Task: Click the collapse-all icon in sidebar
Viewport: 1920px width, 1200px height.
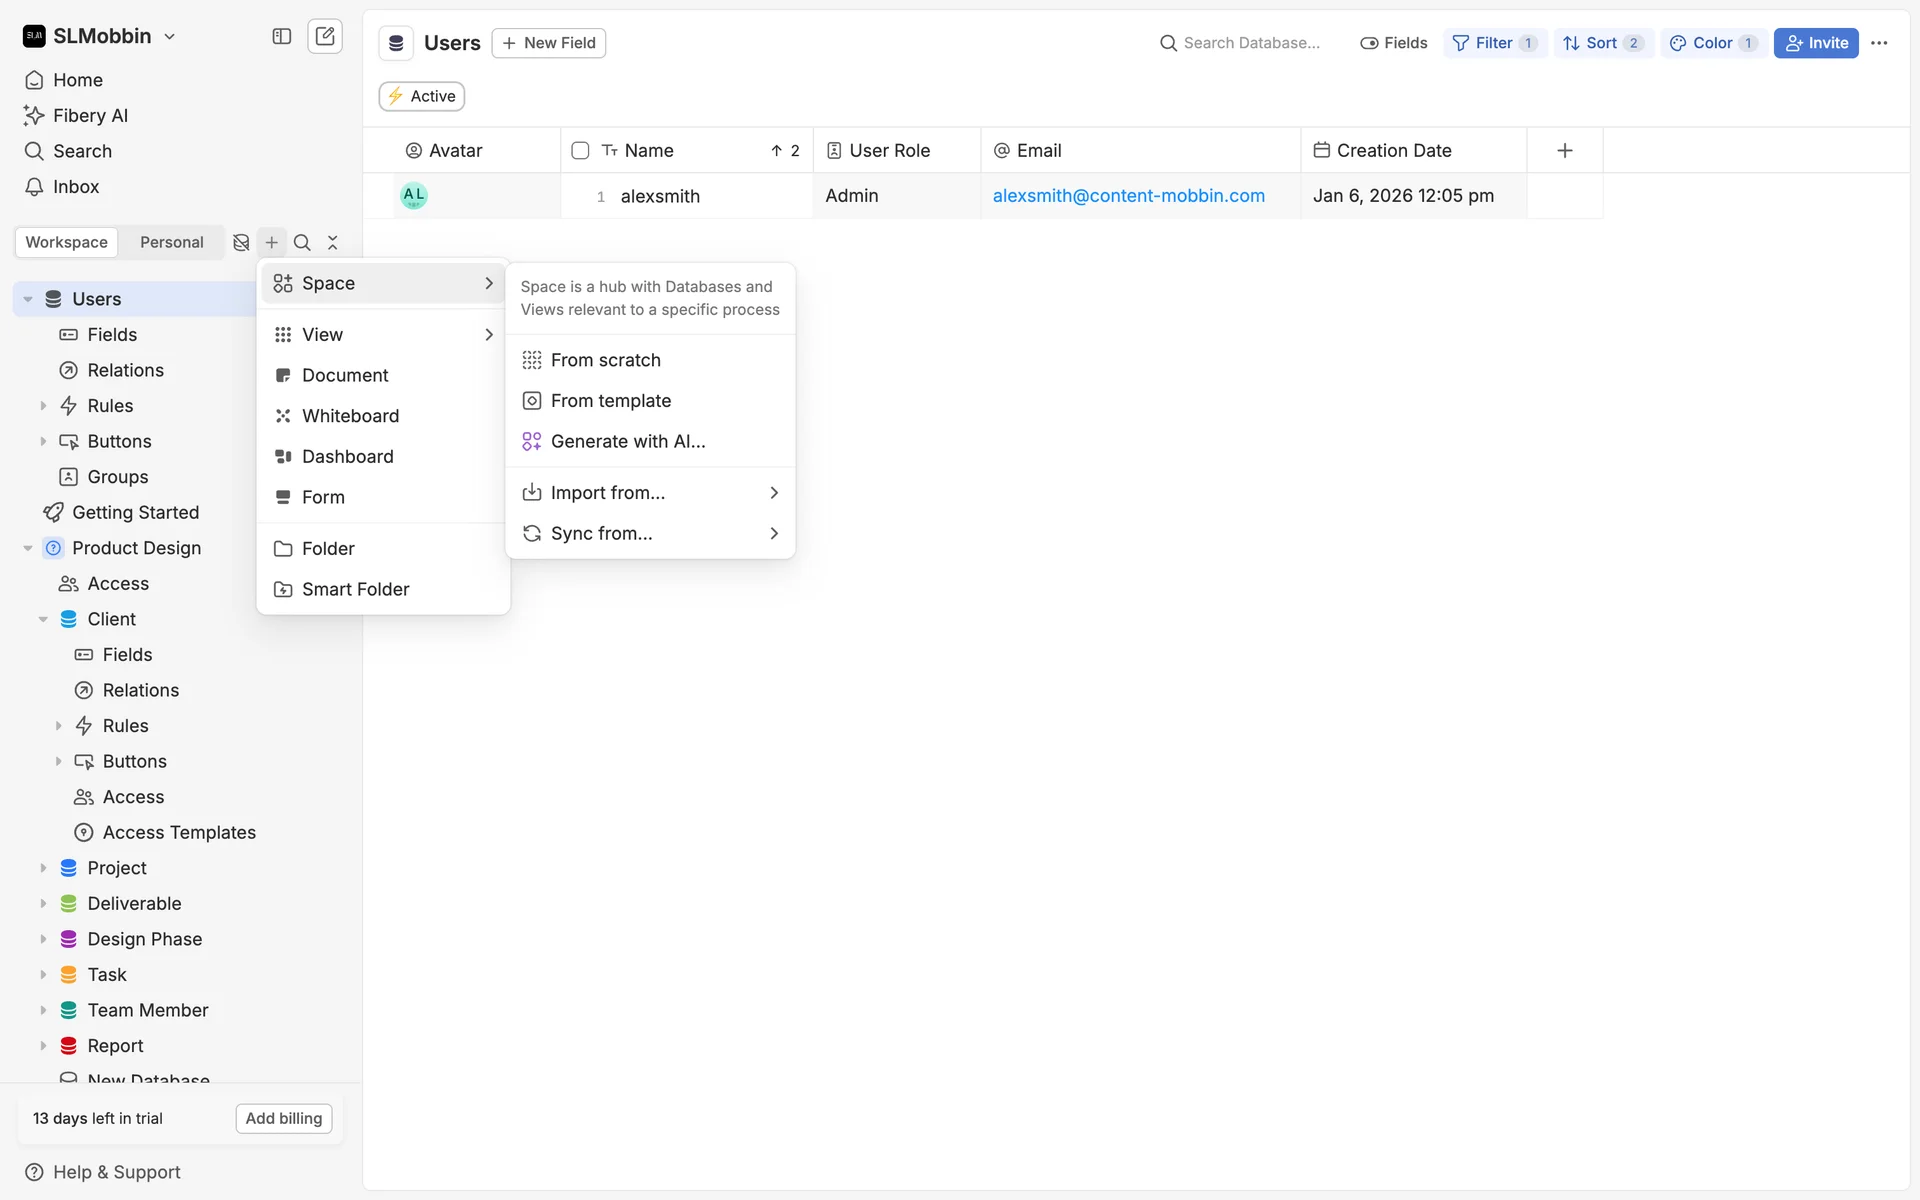Action: pos(333,242)
